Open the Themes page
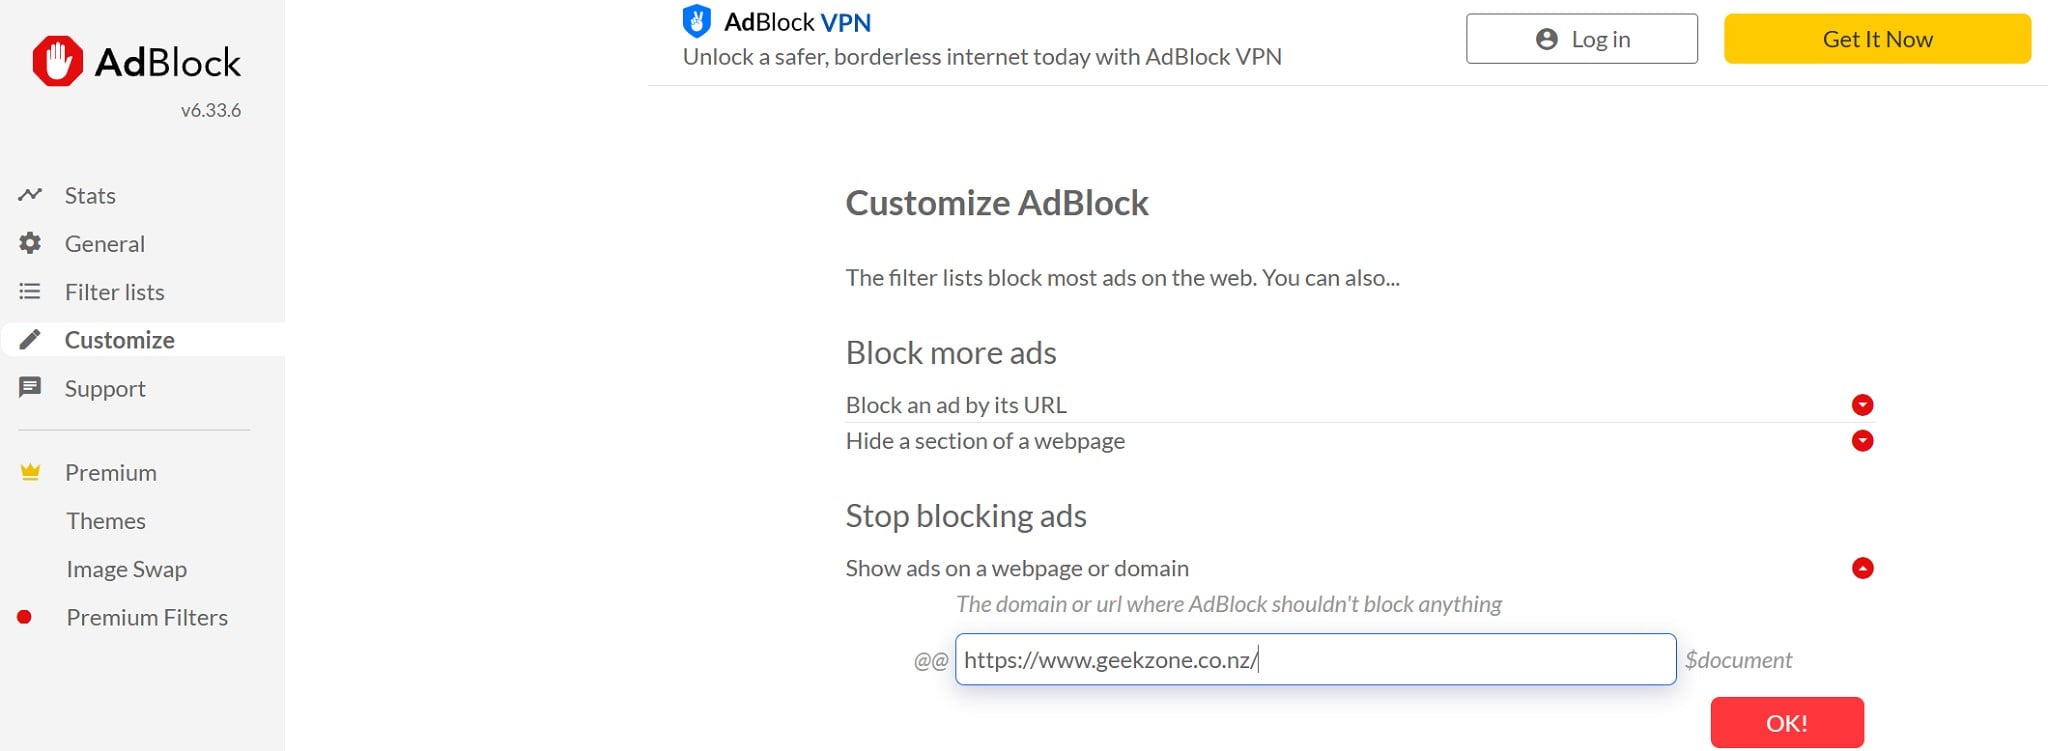 pyautogui.click(x=106, y=521)
